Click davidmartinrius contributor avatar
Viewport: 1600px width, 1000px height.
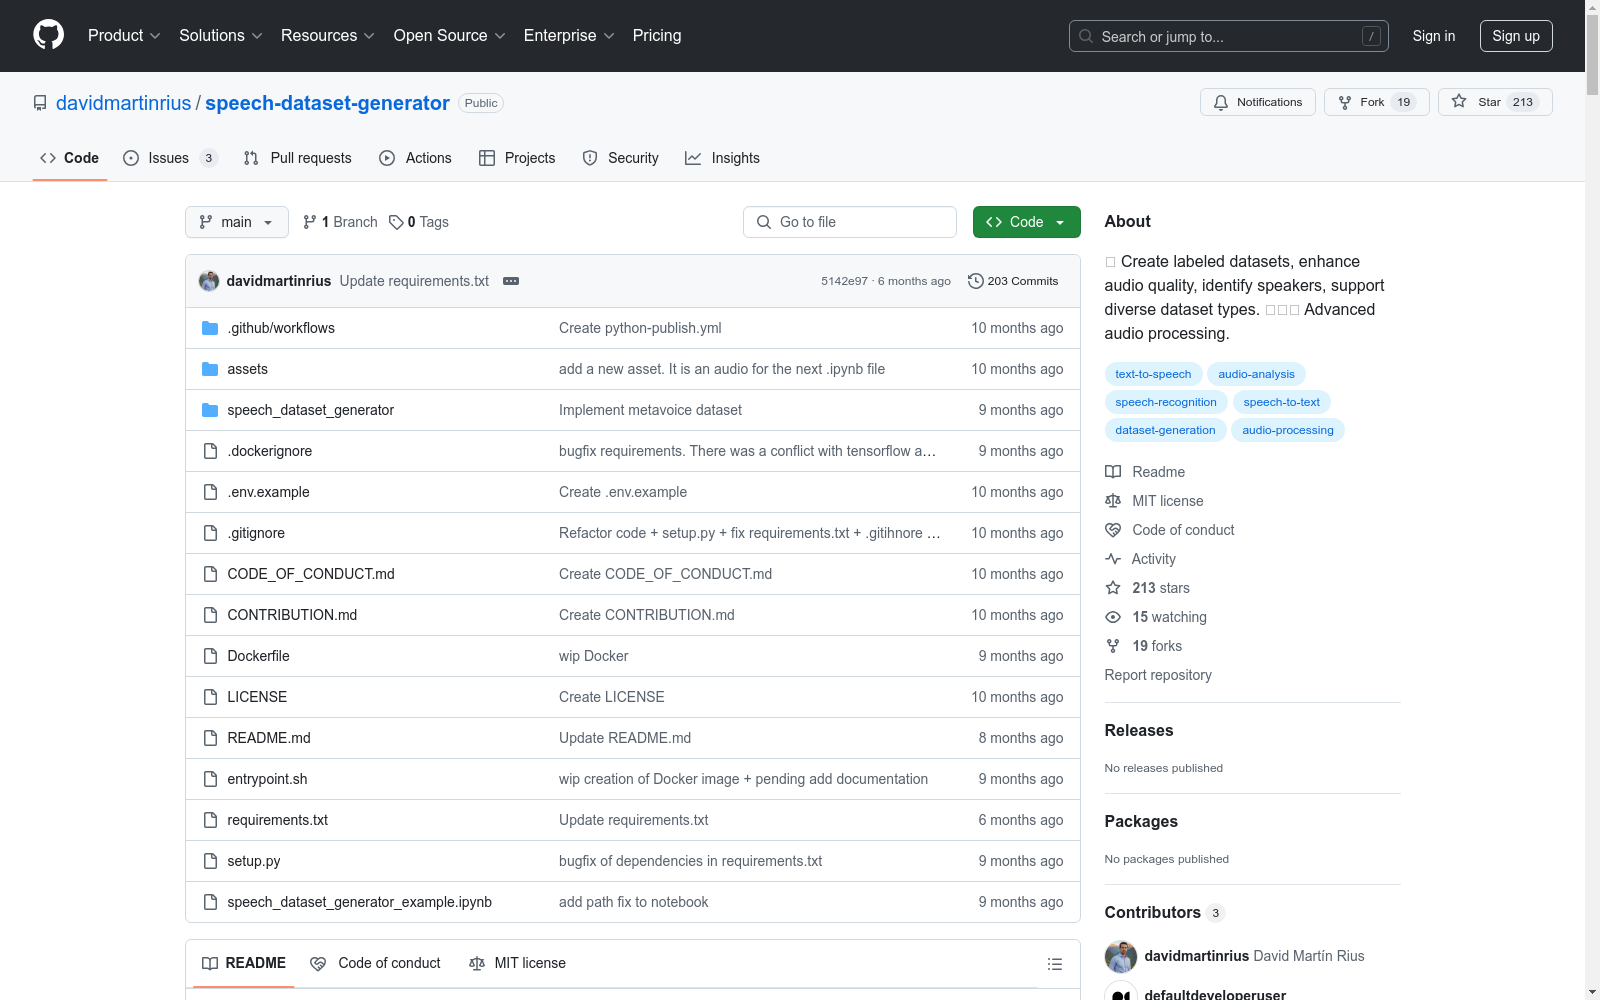tap(1121, 956)
